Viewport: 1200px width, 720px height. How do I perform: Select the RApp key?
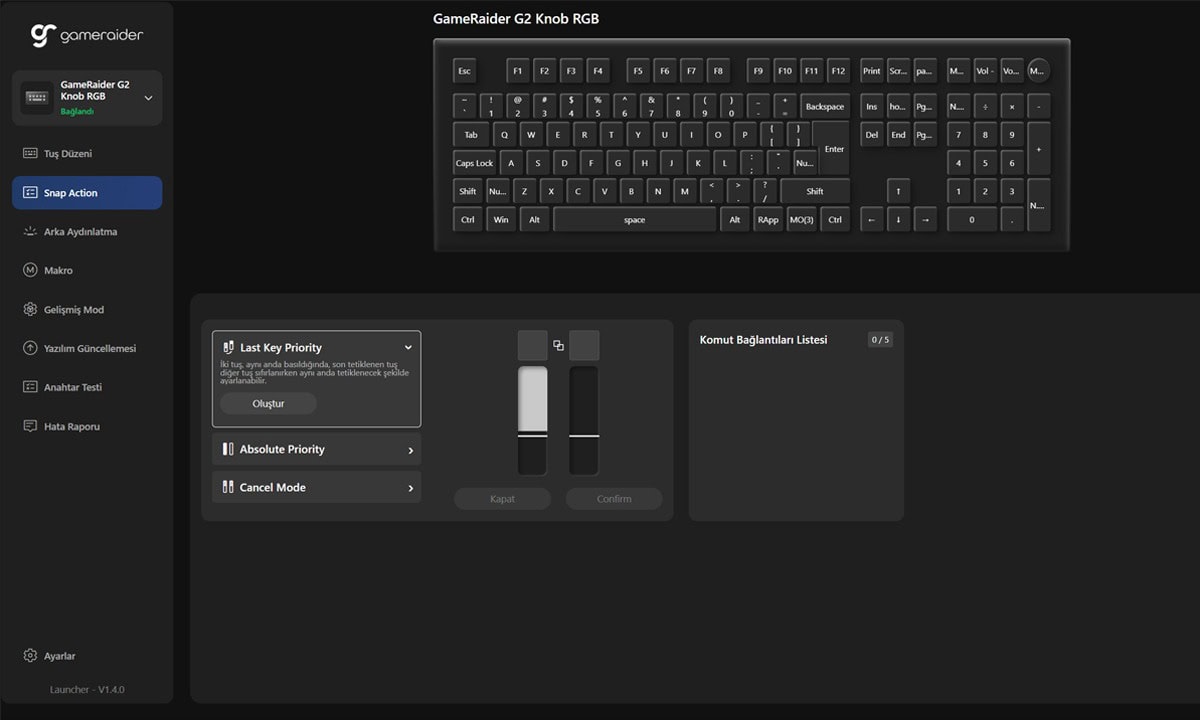point(768,220)
